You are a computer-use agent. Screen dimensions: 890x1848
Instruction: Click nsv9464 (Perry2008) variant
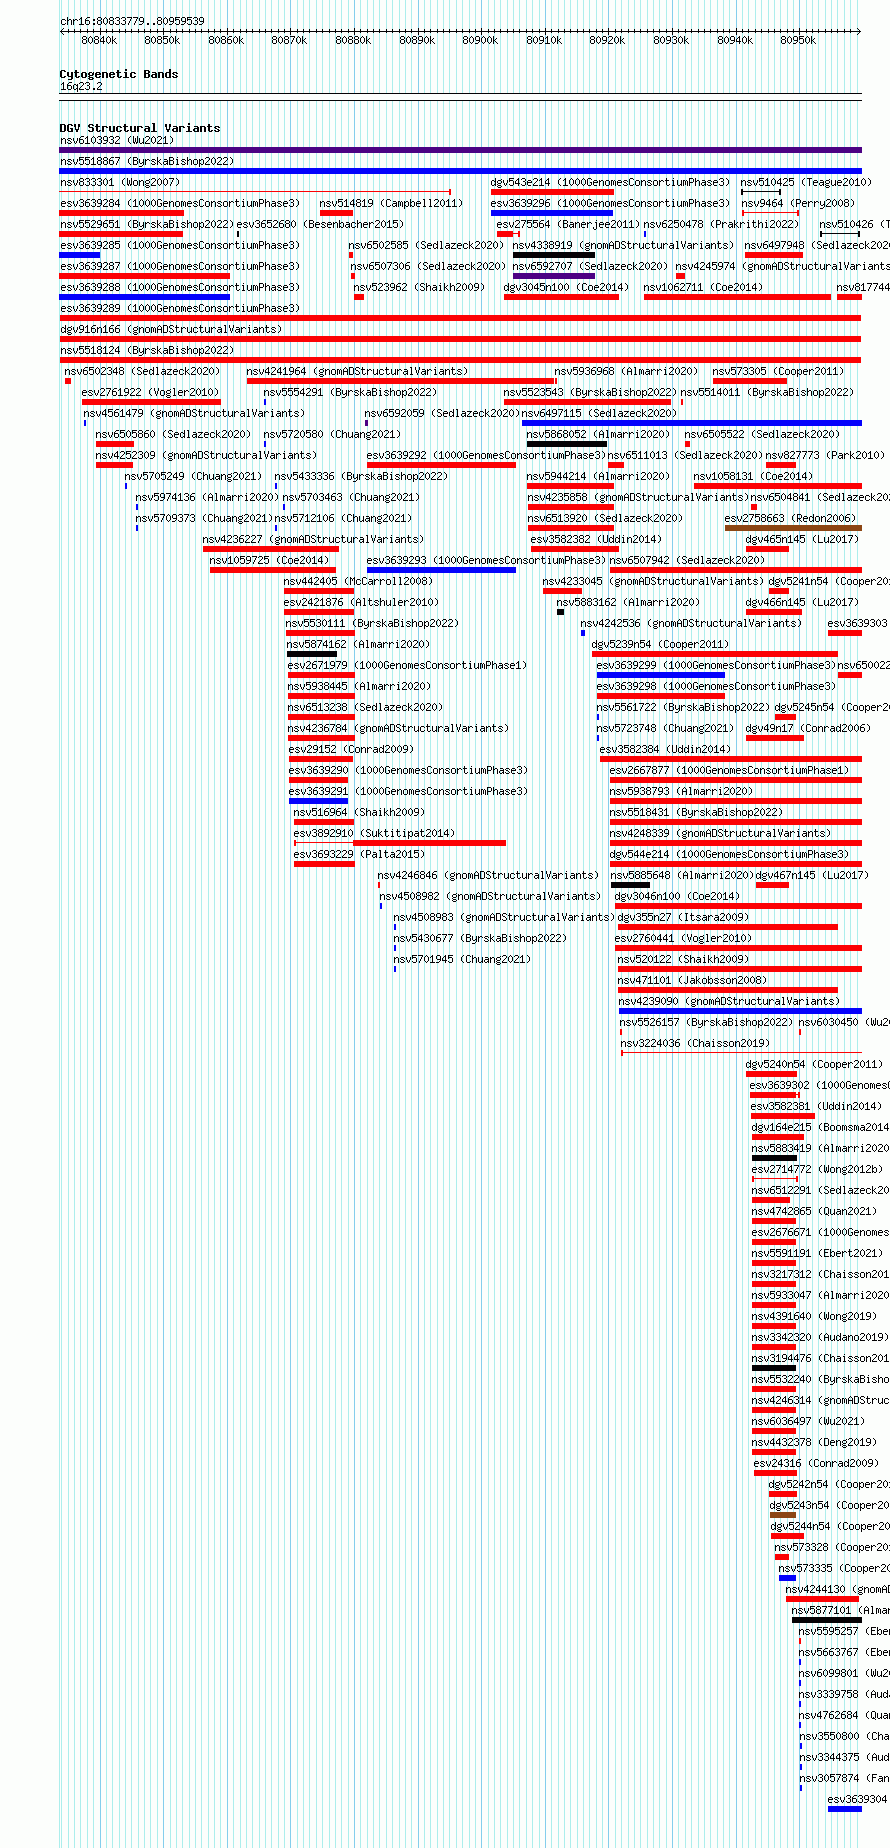point(798,203)
